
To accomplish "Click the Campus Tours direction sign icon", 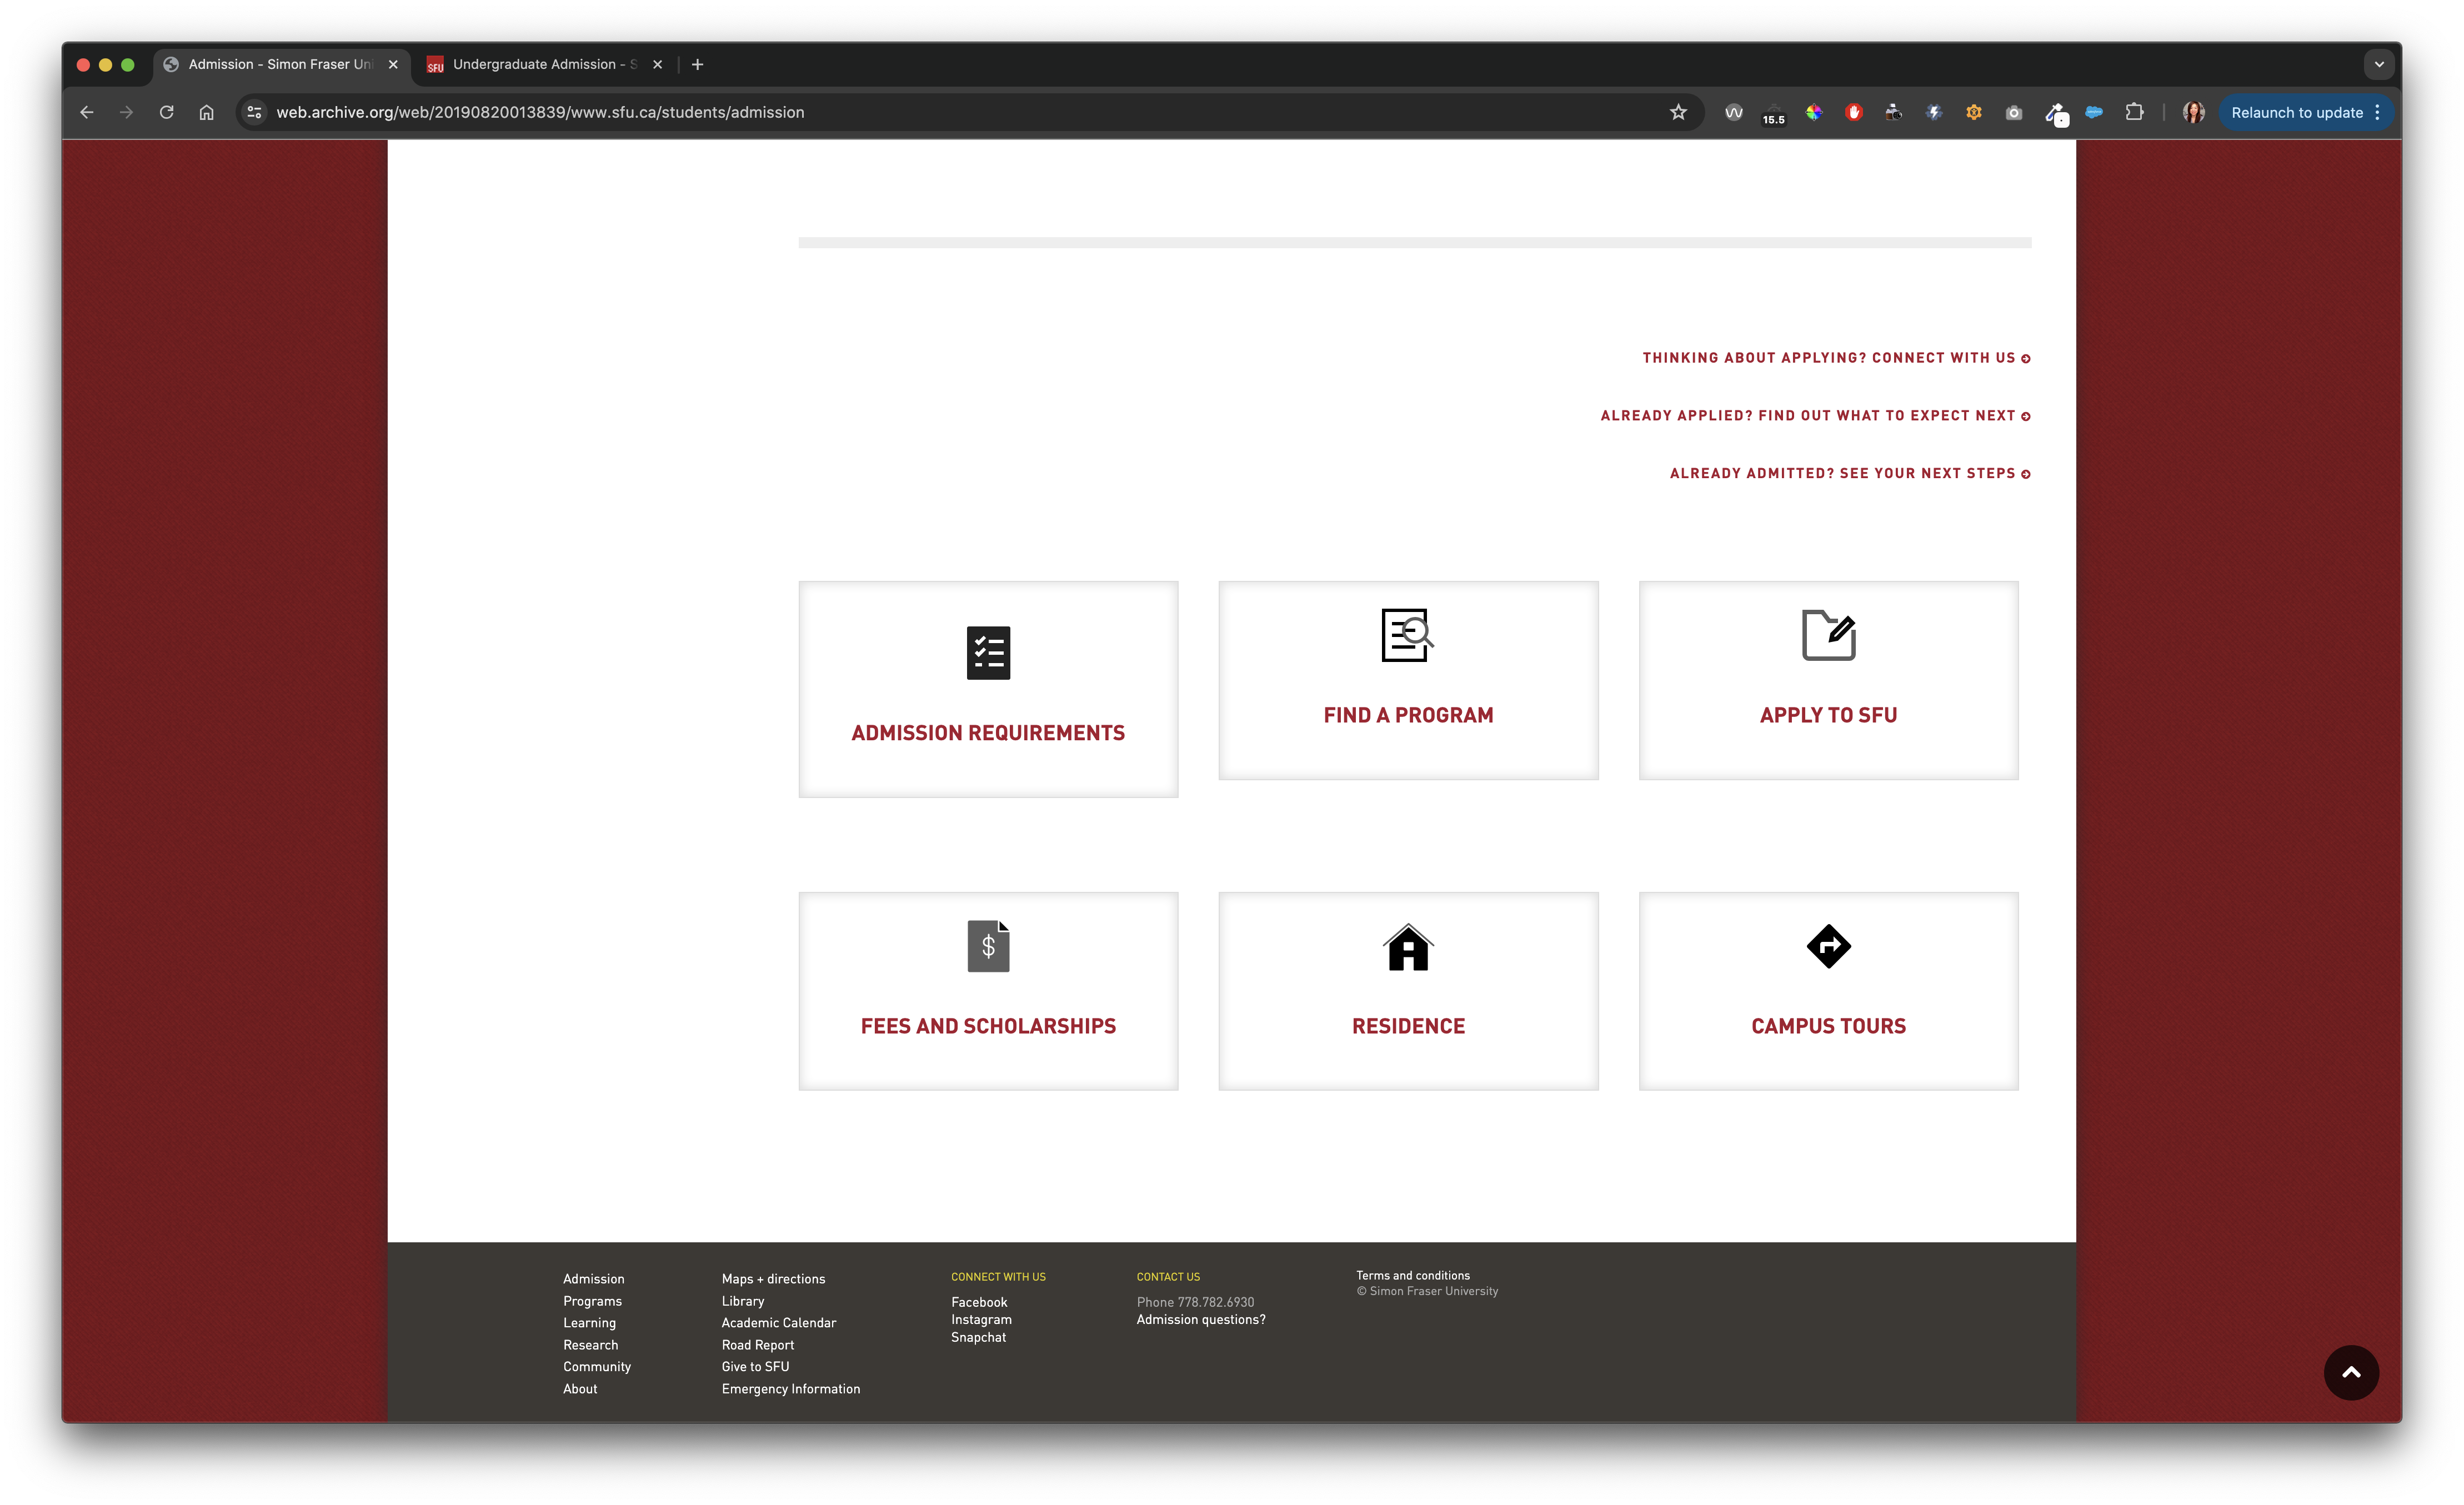I will (1828, 946).
